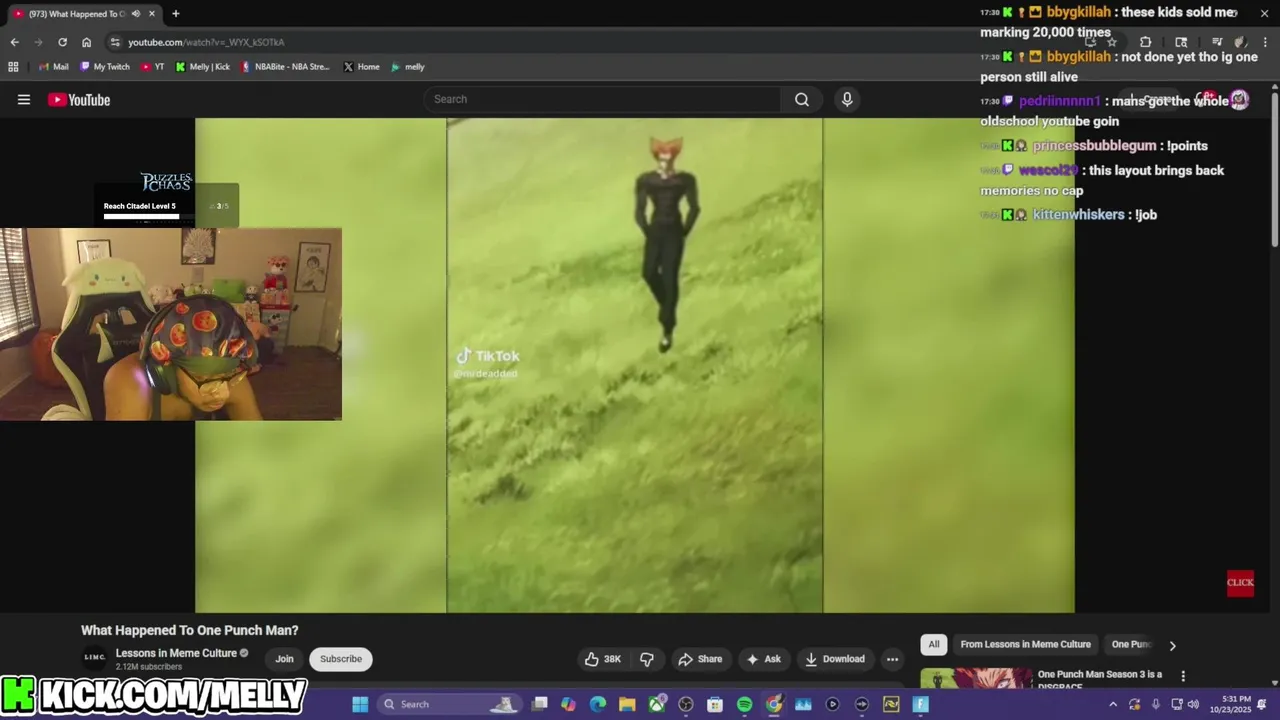Open more actions three-dot menu under video

coord(892,659)
